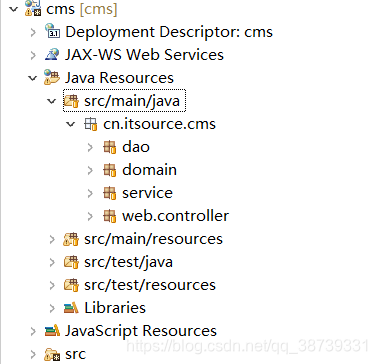This screenshot has height=364, width=377.
Task: Expand the JavaScript Resources node
Action: point(33,331)
